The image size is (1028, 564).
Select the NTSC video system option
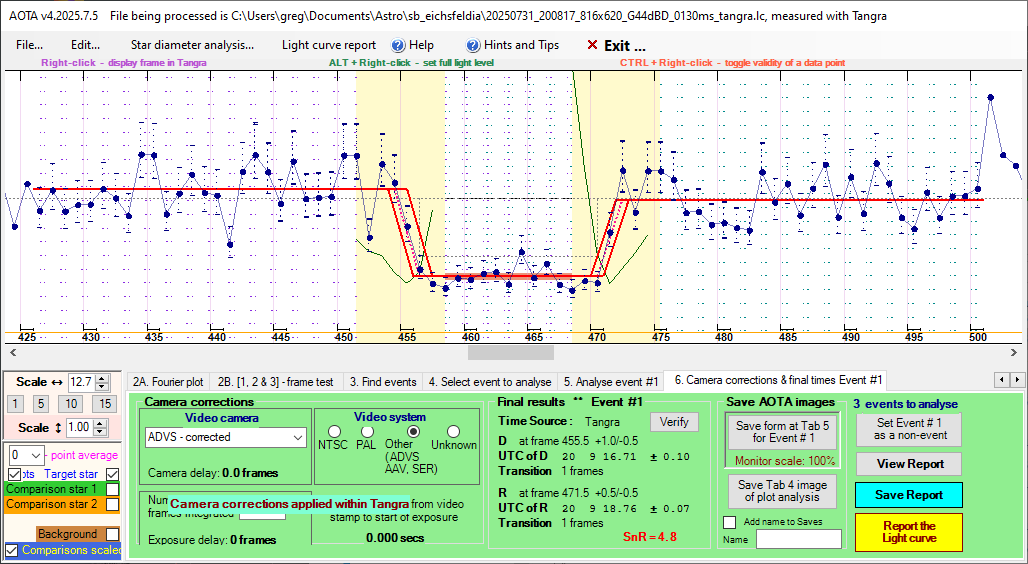pos(334,432)
